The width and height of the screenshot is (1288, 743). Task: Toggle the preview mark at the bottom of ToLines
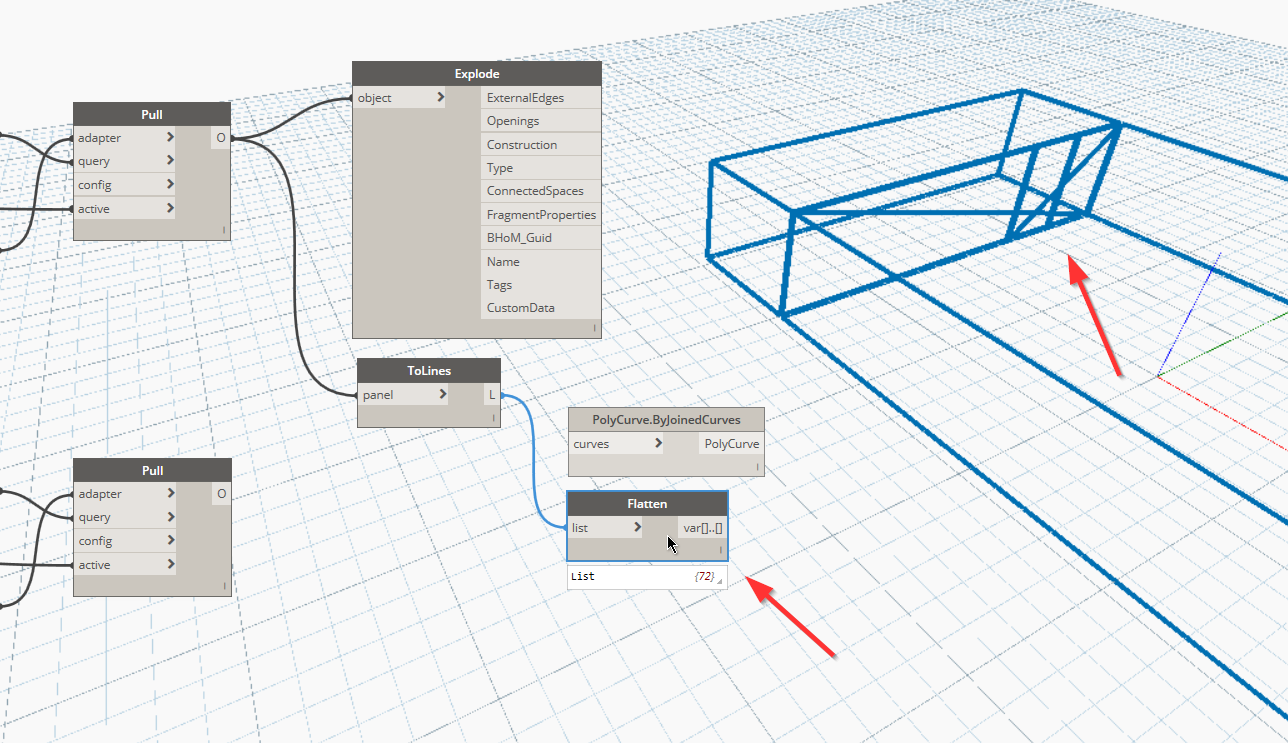click(x=494, y=416)
